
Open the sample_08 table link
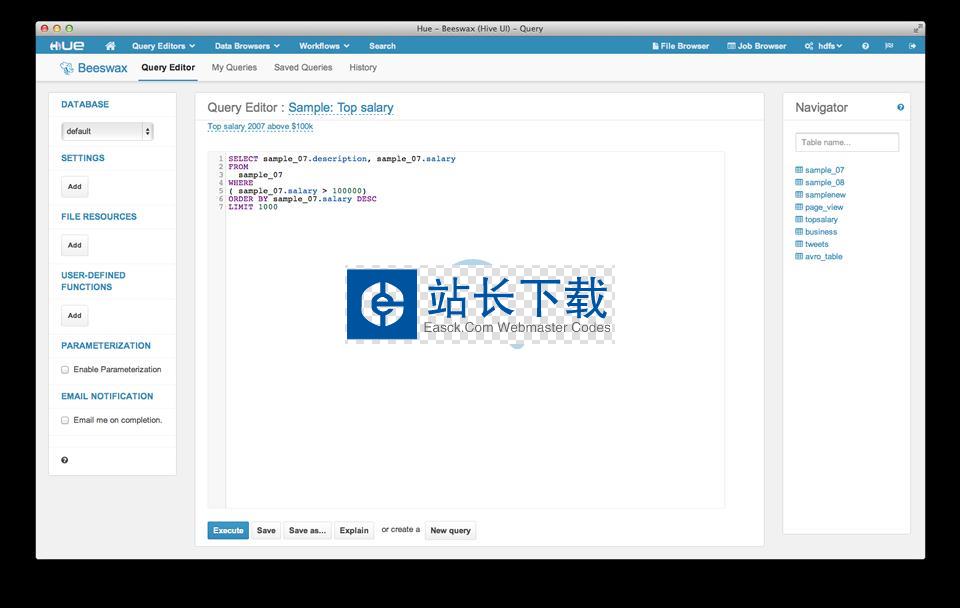824,182
